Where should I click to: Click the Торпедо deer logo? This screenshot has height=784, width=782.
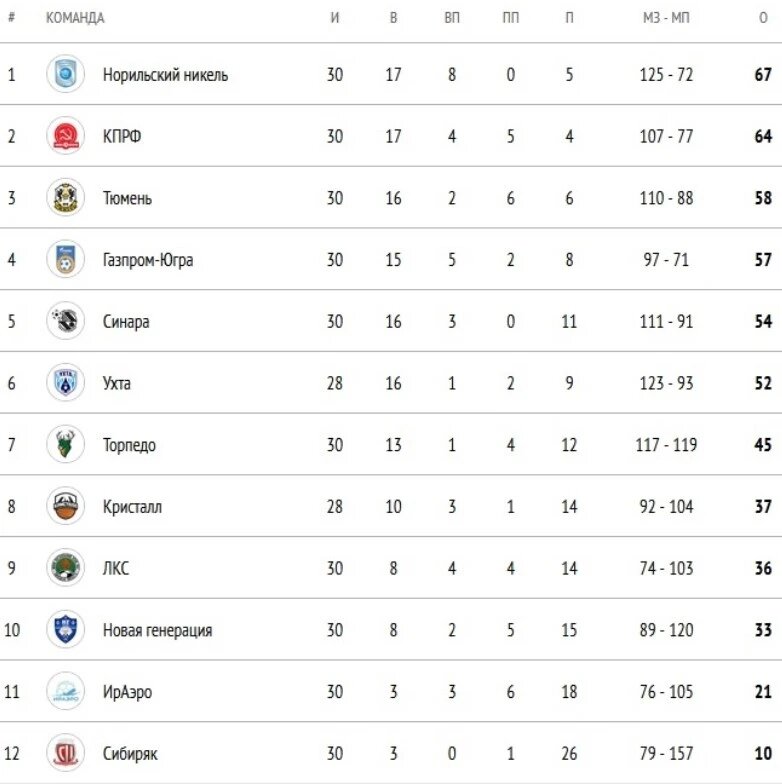(66, 444)
